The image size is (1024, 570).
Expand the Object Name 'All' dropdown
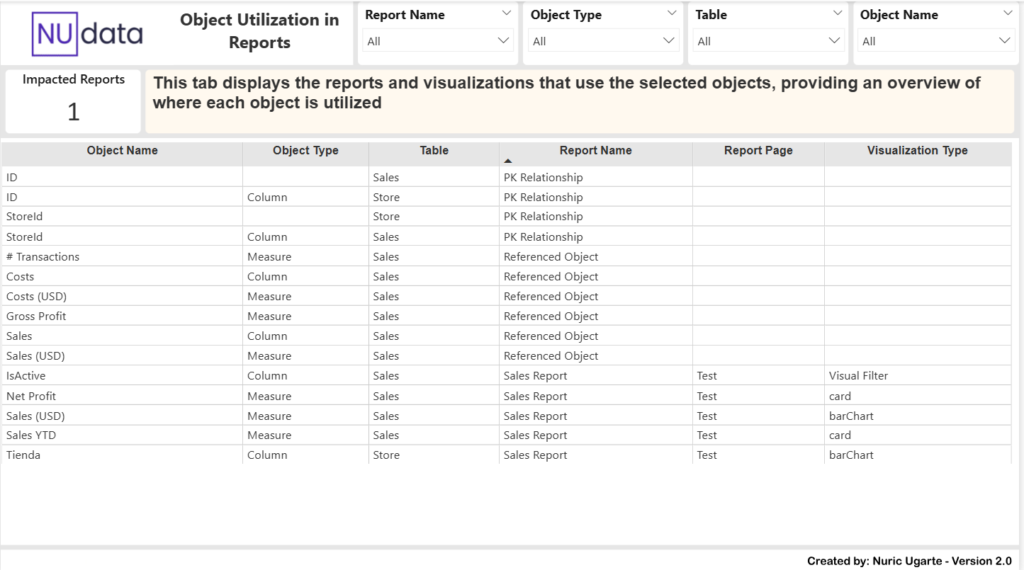(936, 41)
